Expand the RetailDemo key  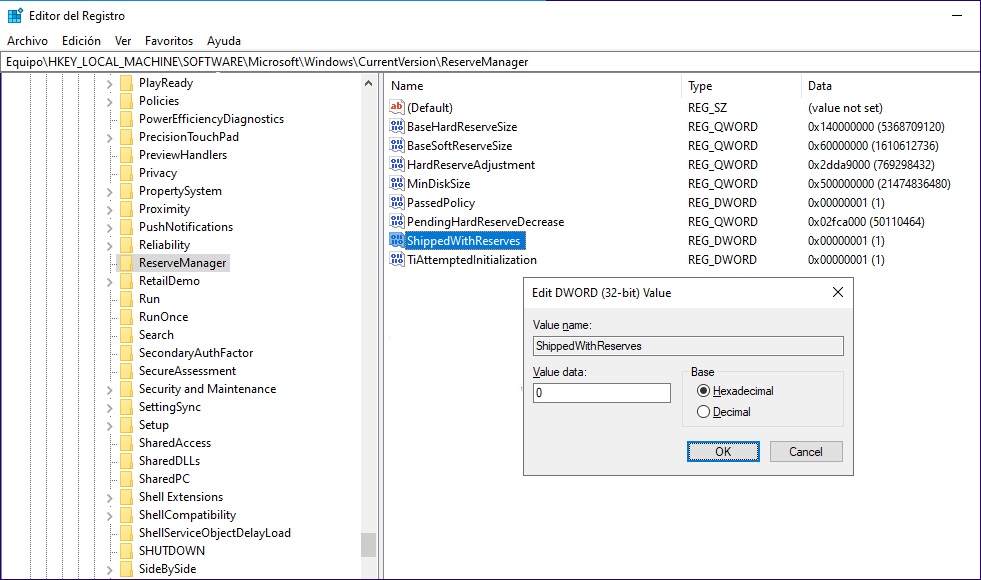pos(109,282)
